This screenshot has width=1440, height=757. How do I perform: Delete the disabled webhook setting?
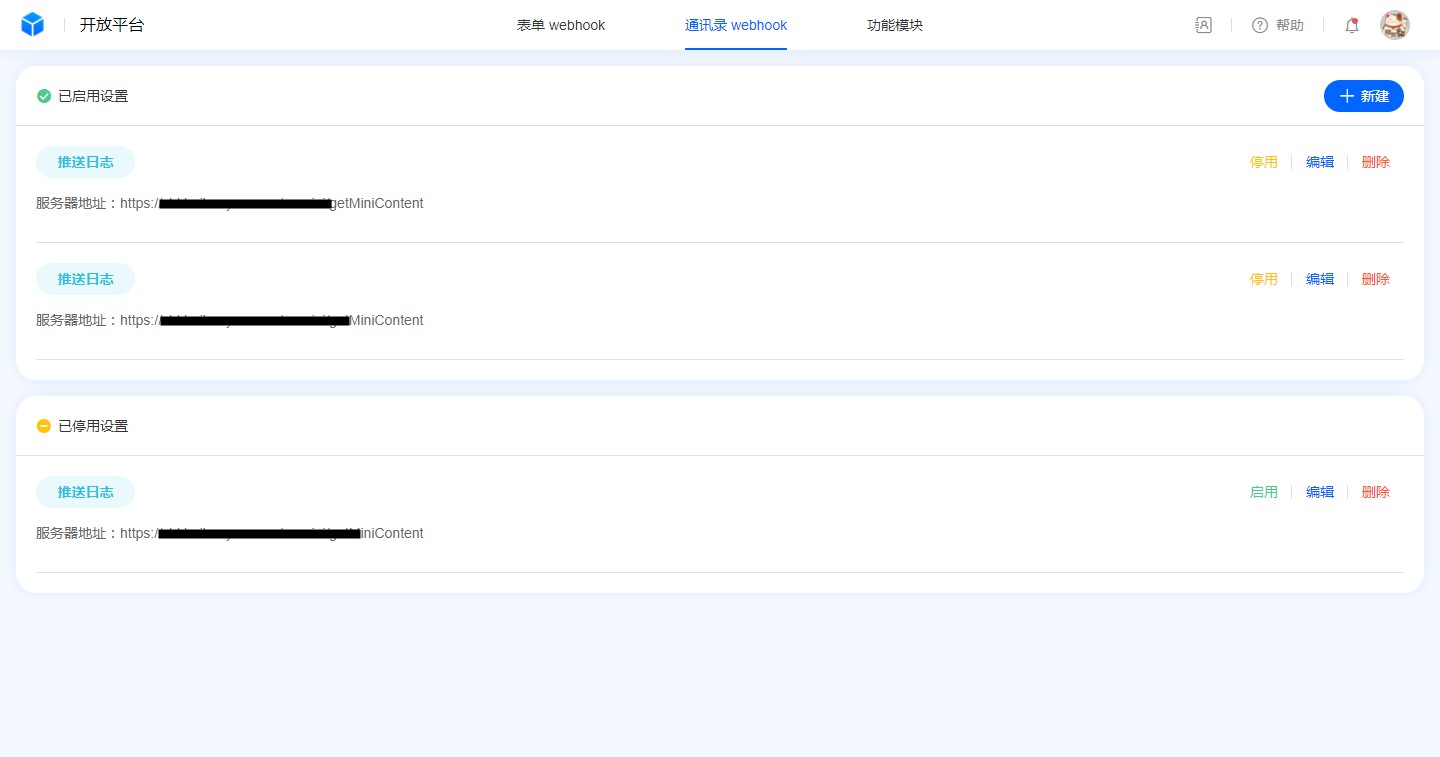pyautogui.click(x=1376, y=492)
